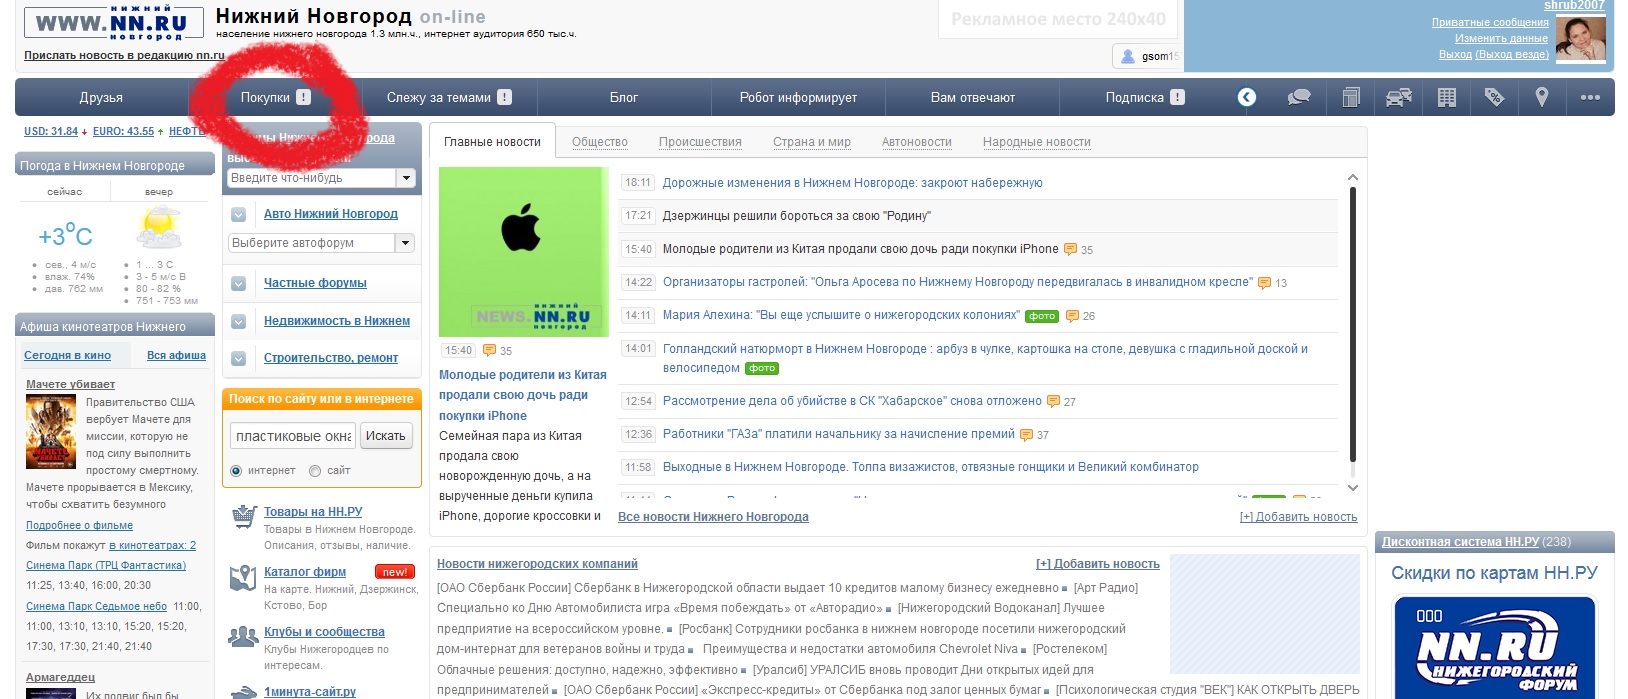Click the comment icon under the Apple thumbnail
Screen dimensions: 1628x699
[489, 350]
